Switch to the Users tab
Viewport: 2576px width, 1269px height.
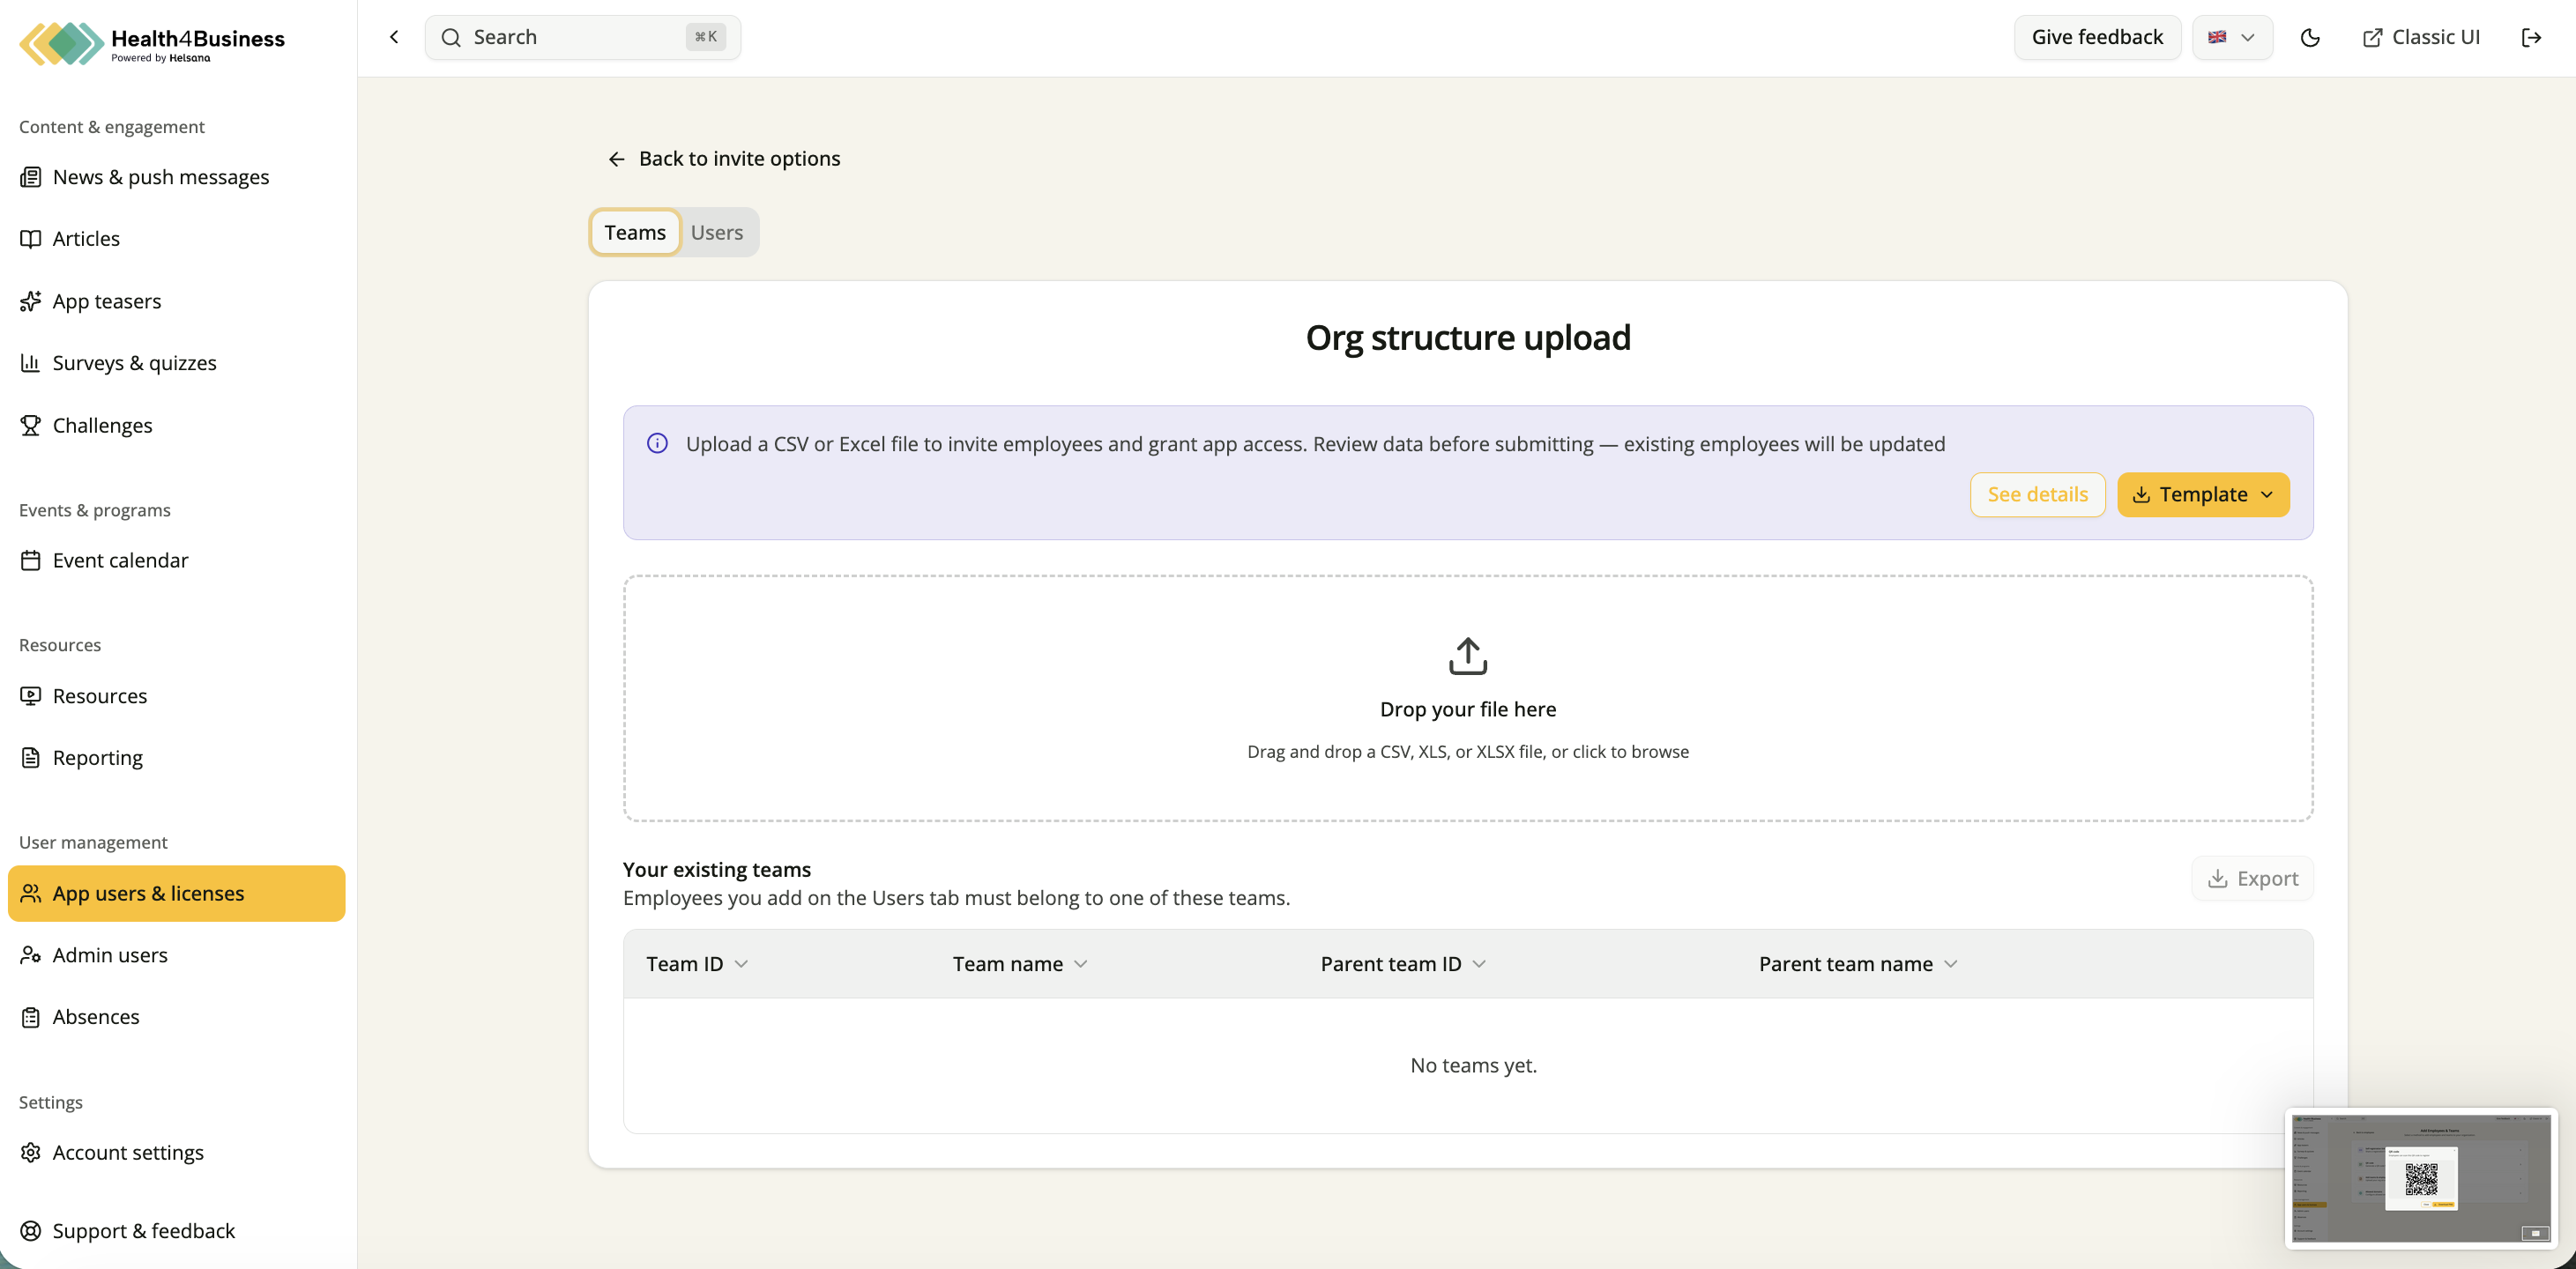(717, 232)
